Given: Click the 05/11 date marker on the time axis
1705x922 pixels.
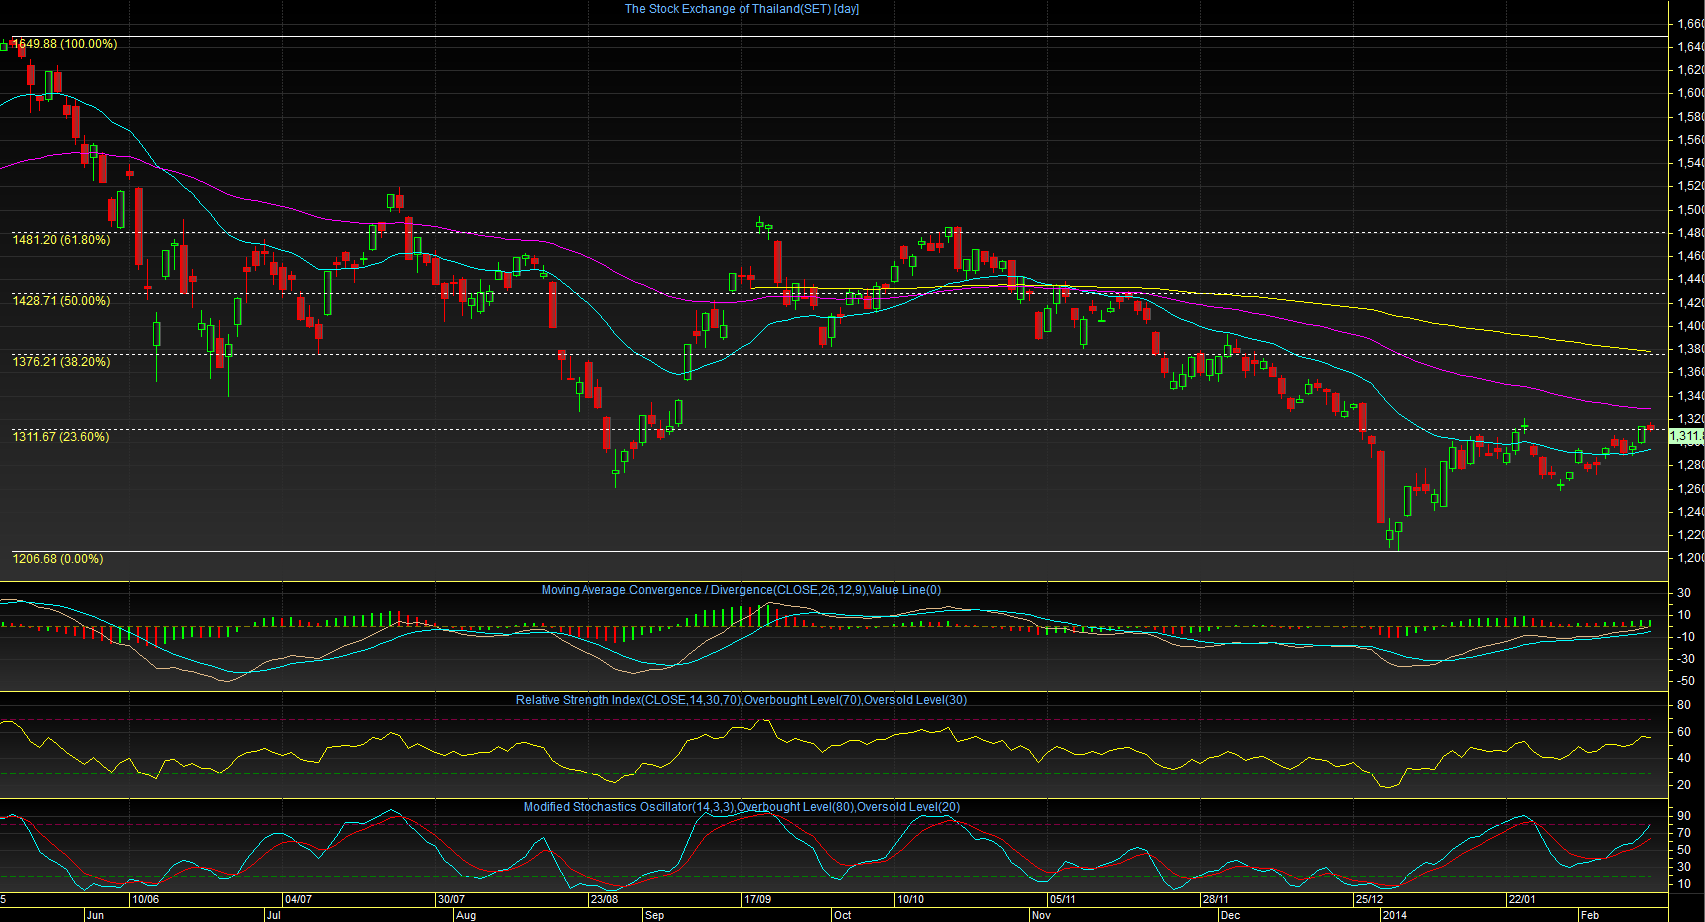Looking at the screenshot, I should (1062, 899).
